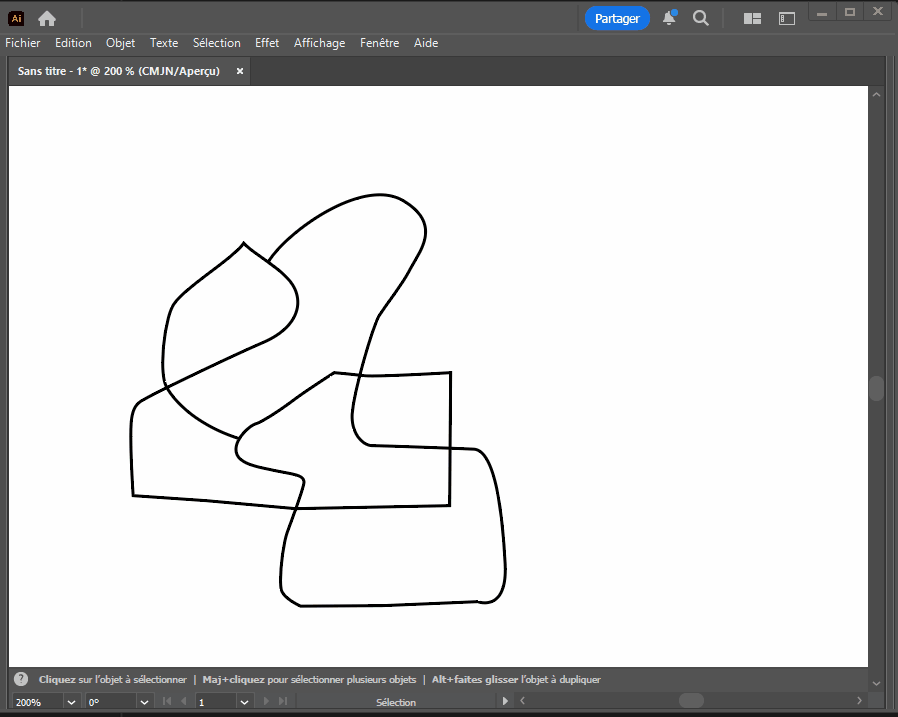Expand the rotation angle dropdown
This screenshot has width=898, height=717.
pos(143,702)
